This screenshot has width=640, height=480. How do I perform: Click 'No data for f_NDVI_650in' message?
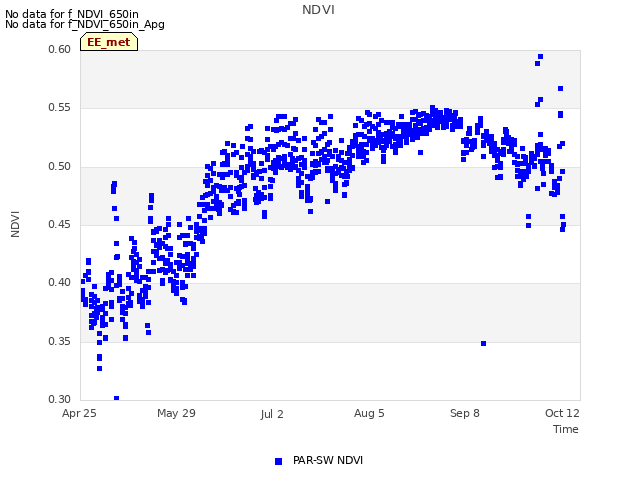pyautogui.click(x=72, y=14)
